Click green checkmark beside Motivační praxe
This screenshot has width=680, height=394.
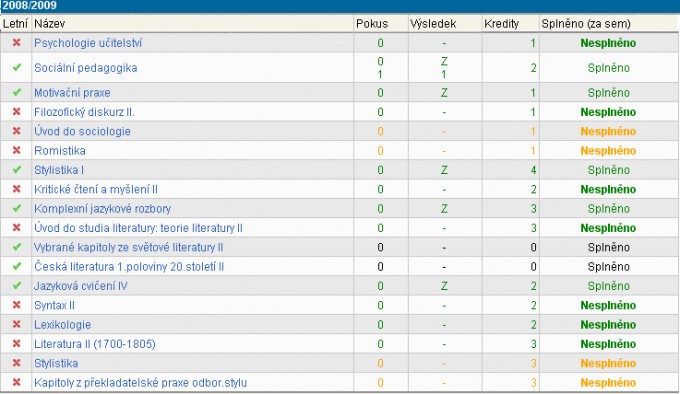pos(16,92)
